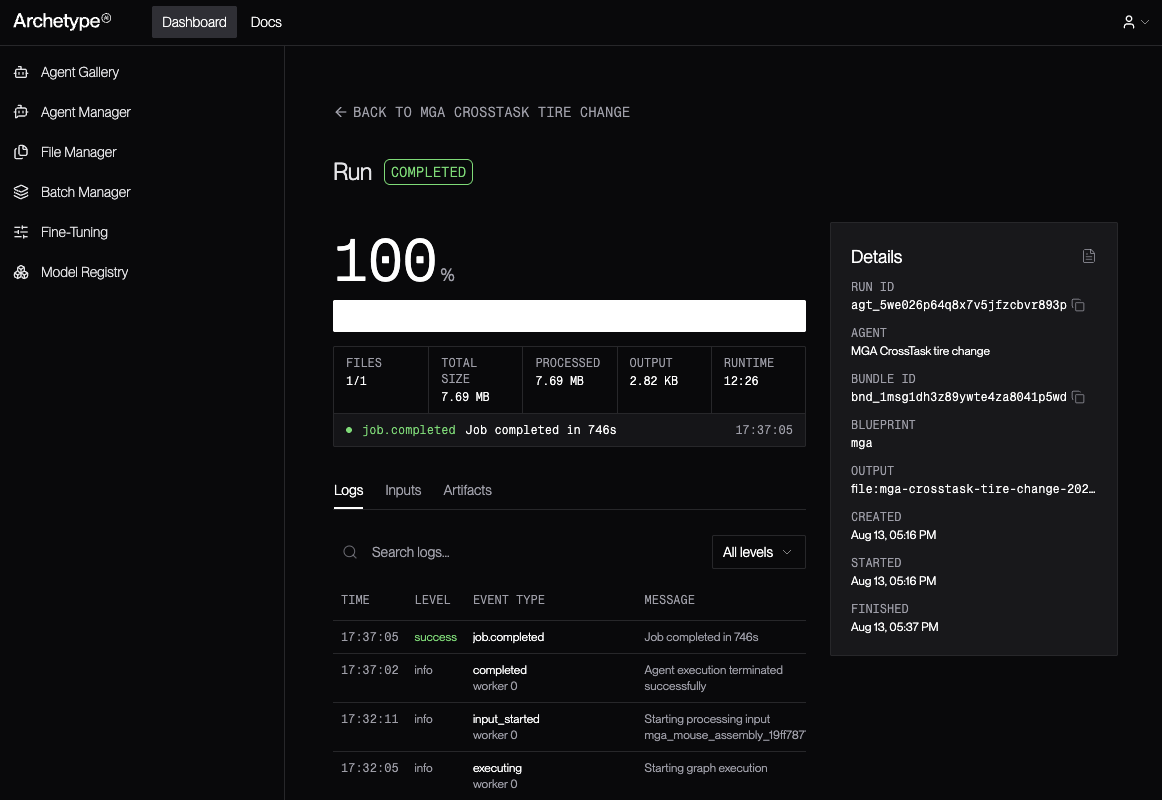Click the back arrow icon

[x=340, y=112]
